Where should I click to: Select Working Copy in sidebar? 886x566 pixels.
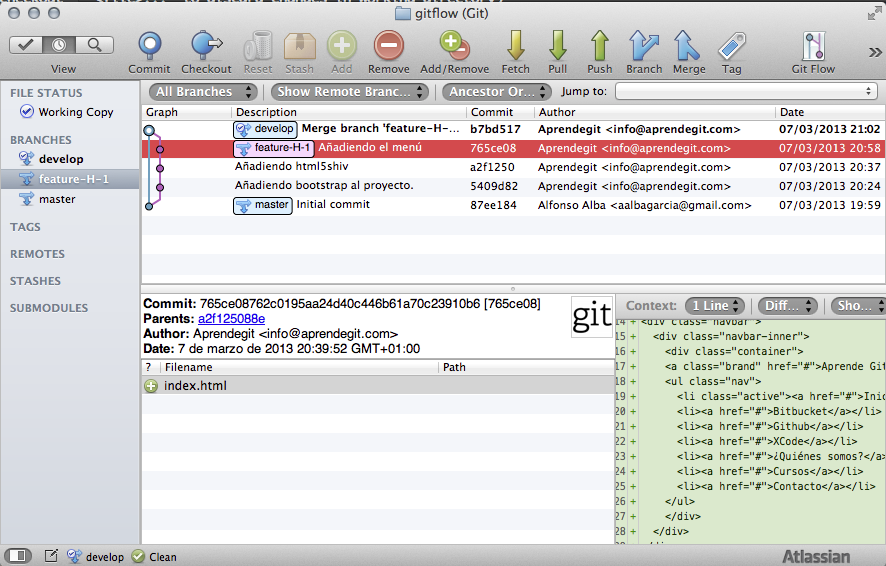[75, 112]
